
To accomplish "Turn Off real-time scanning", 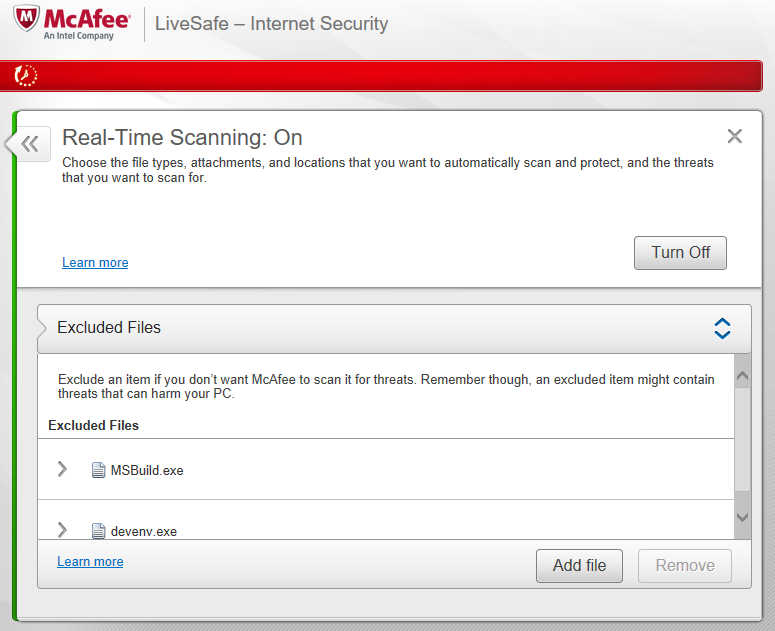I will (x=680, y=253).
